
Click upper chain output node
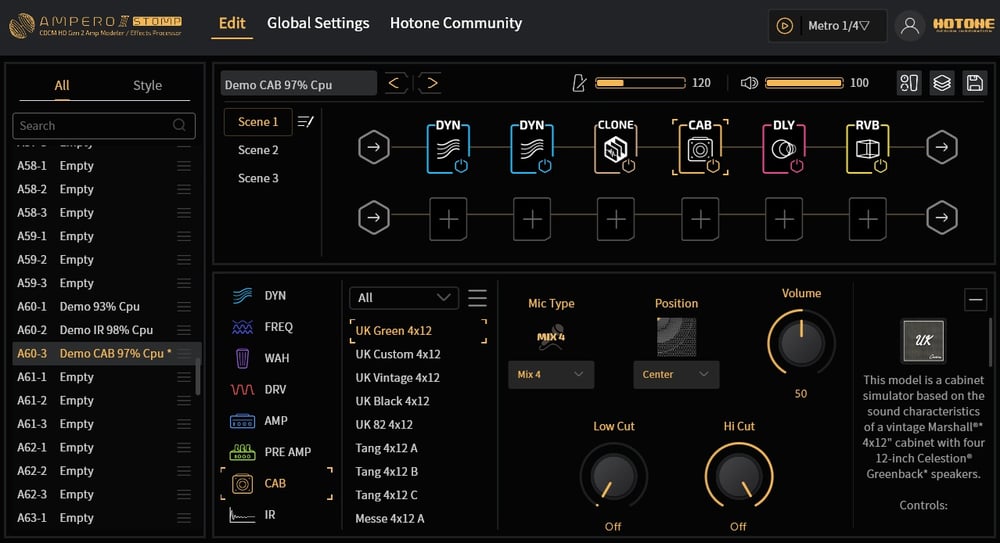(x=941, y=147)
